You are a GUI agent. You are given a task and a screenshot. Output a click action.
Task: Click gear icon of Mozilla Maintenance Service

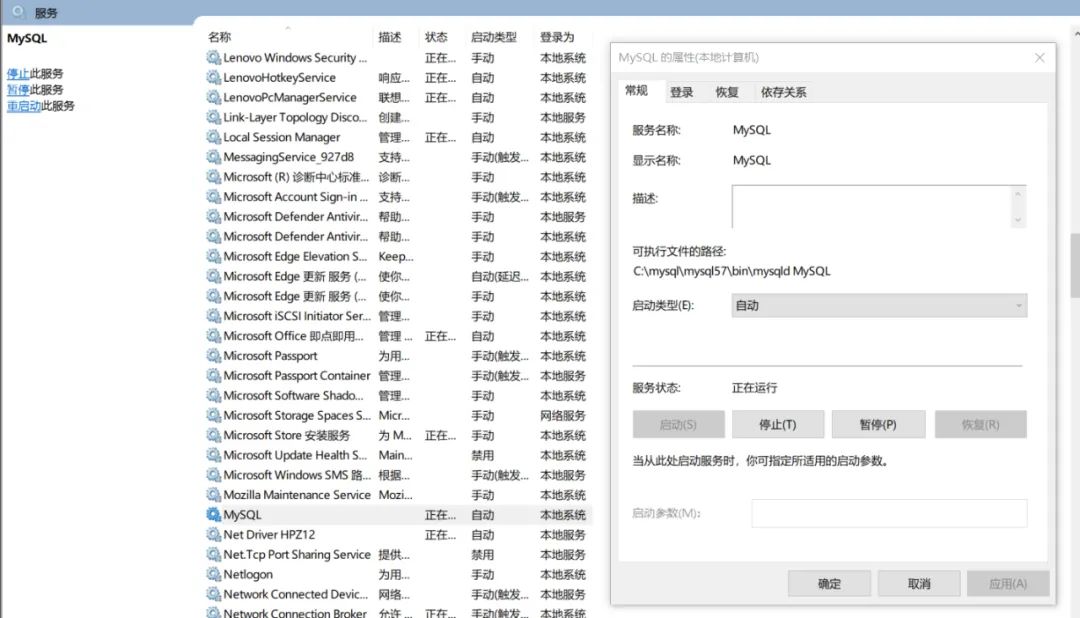pyautogui.click(x=214, y=495)
